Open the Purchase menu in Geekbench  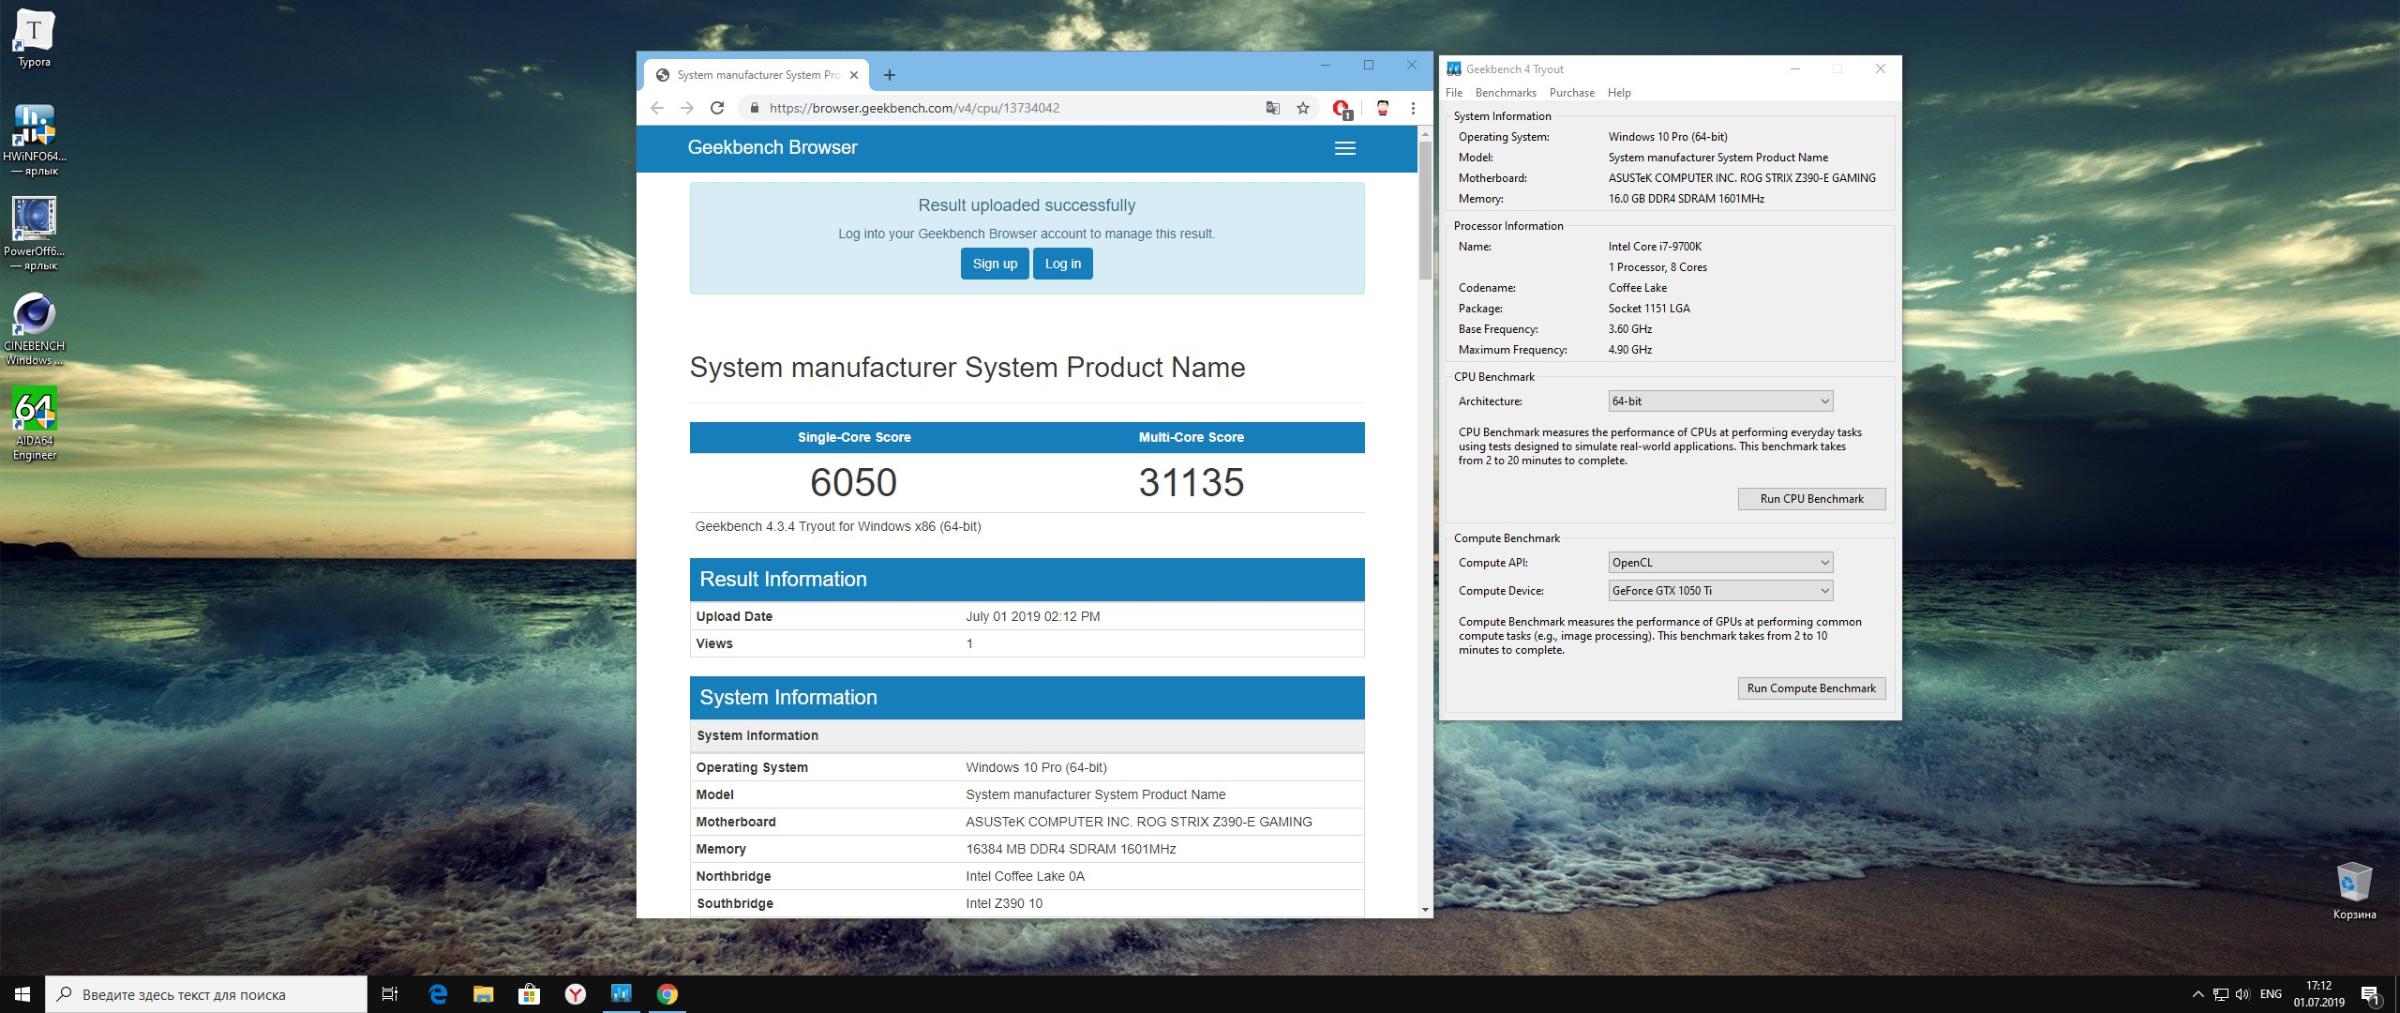click(1571, 93)
